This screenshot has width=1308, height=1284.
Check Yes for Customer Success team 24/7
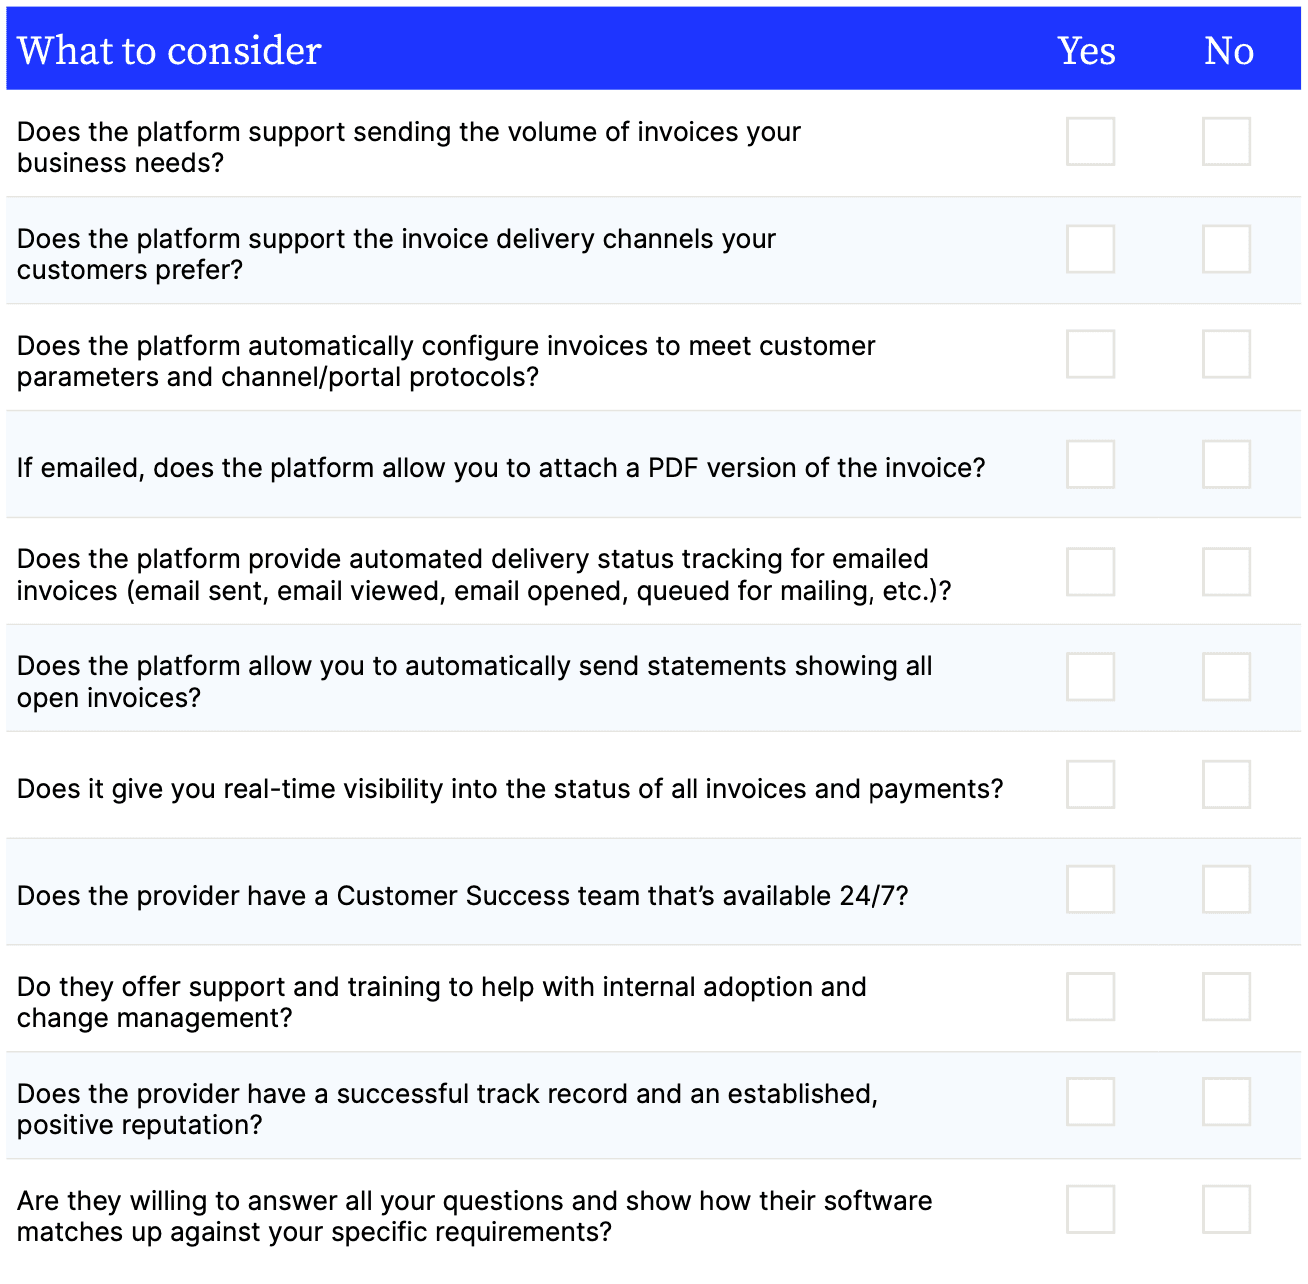pos(1090,889)
